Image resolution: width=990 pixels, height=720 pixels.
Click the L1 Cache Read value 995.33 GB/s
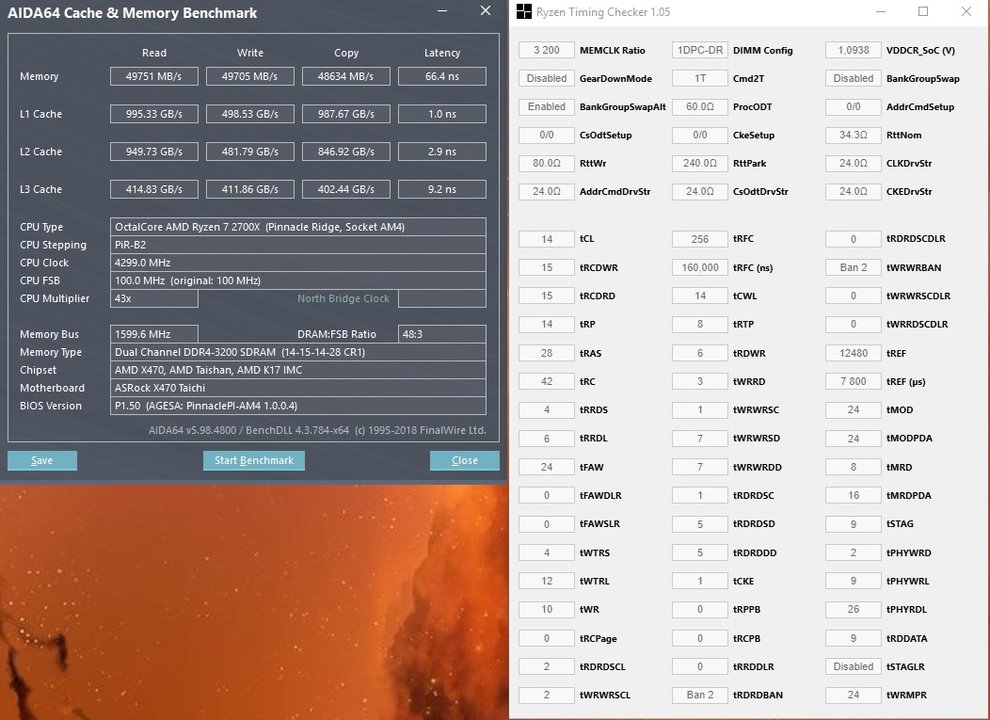(154, 114)
